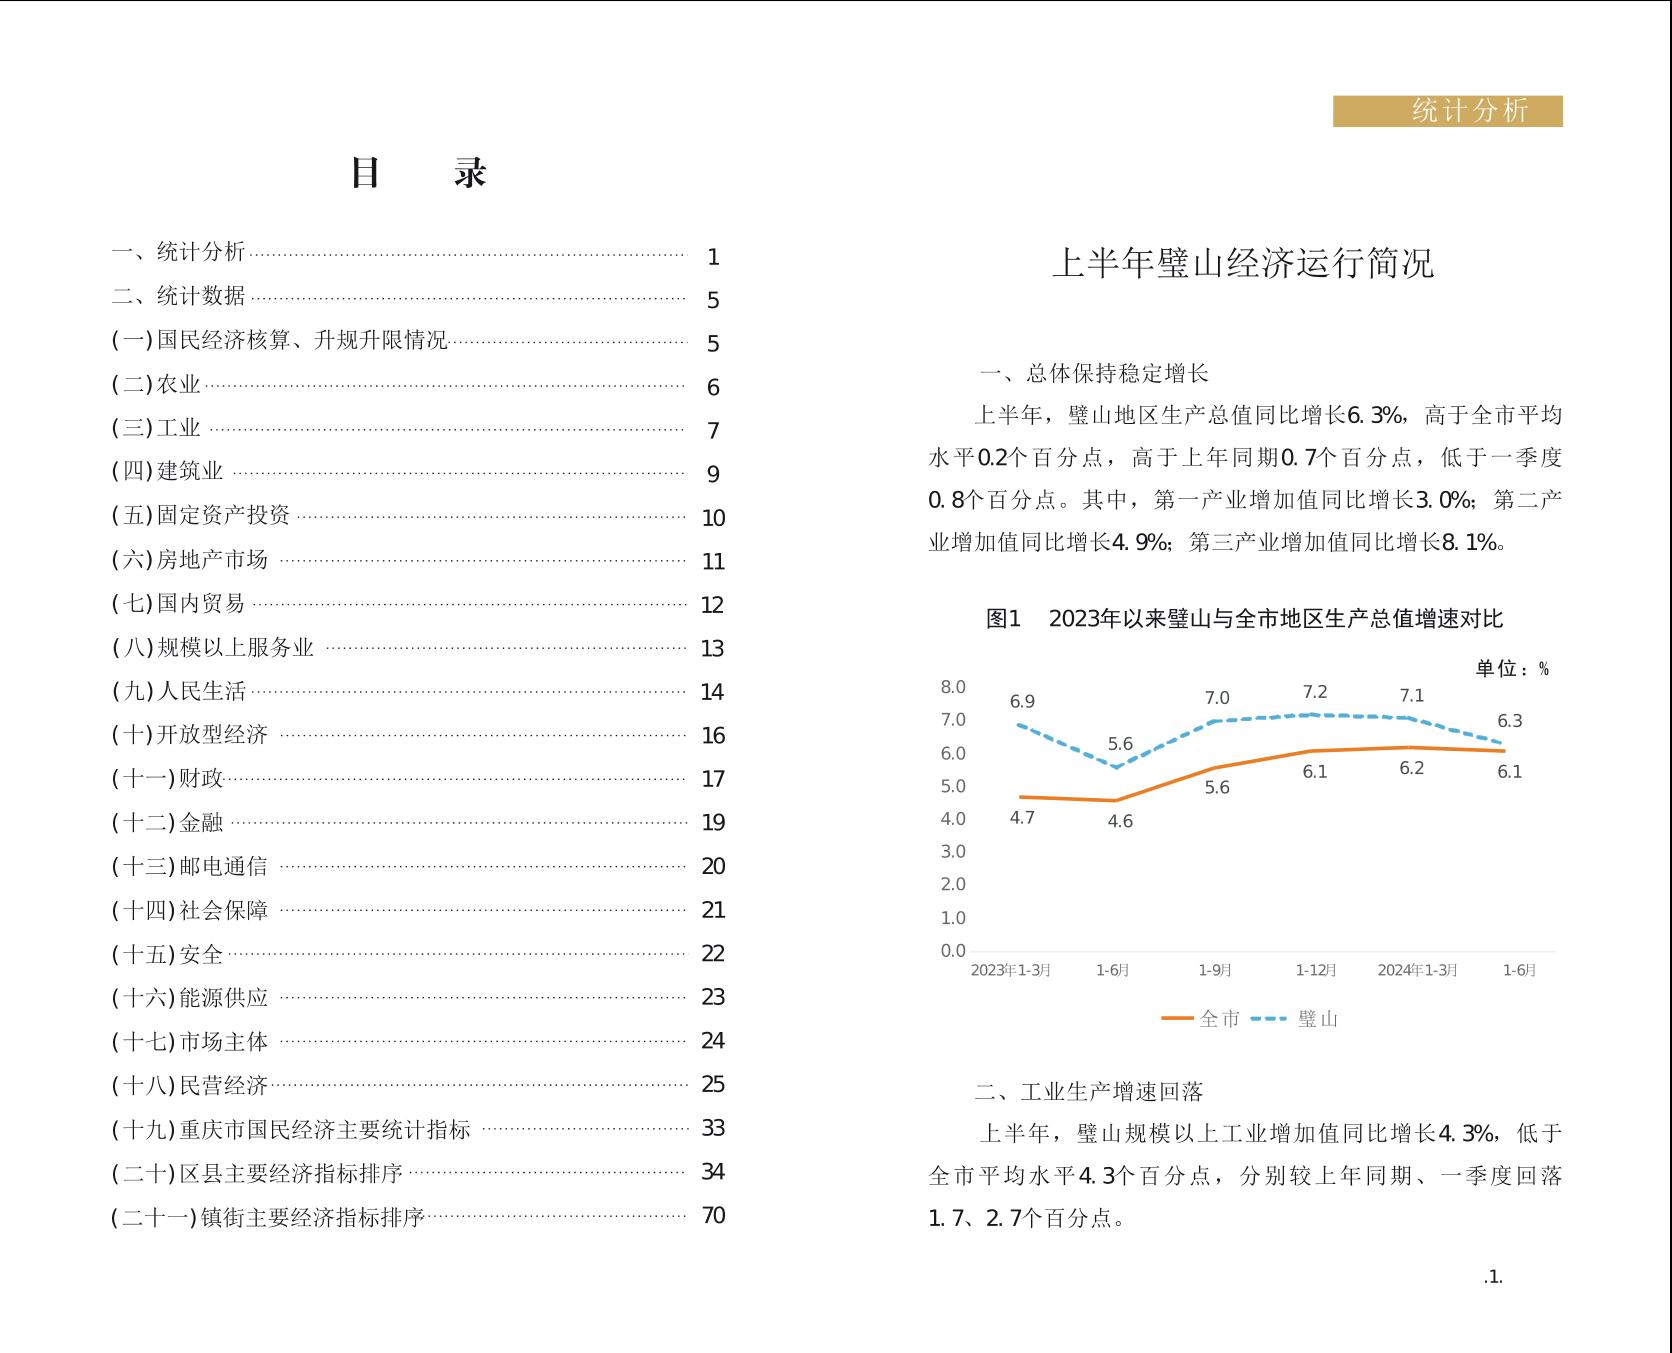
Task: Open the 二、统计数据 contents entry
Action: coord(416,297)
